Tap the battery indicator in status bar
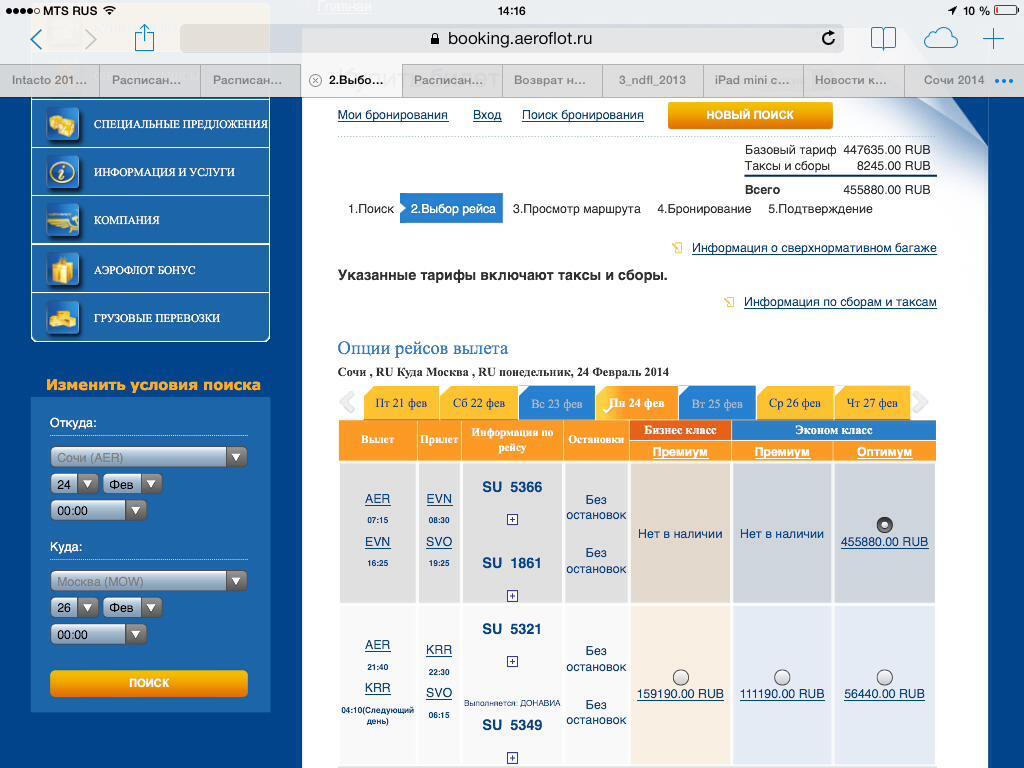The image size is (1024, 768). [1005, 10]
